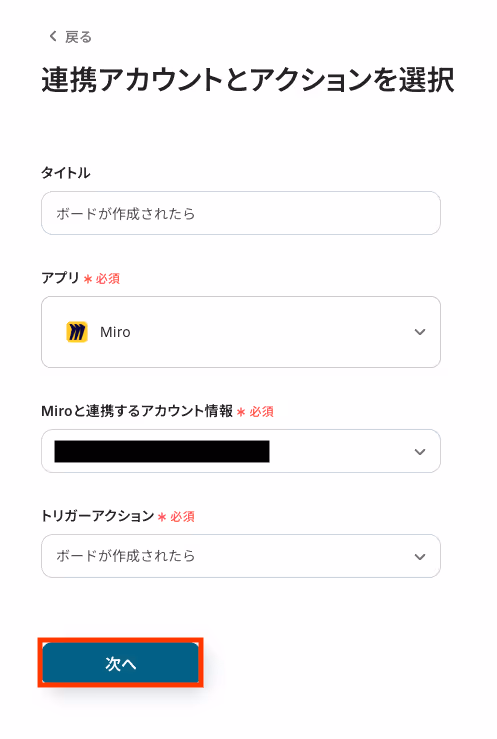Image resolution: width=497 pixels, height=739 pixels.
Task: Click the blacked-out account name entry
Action: coord(162,452)
